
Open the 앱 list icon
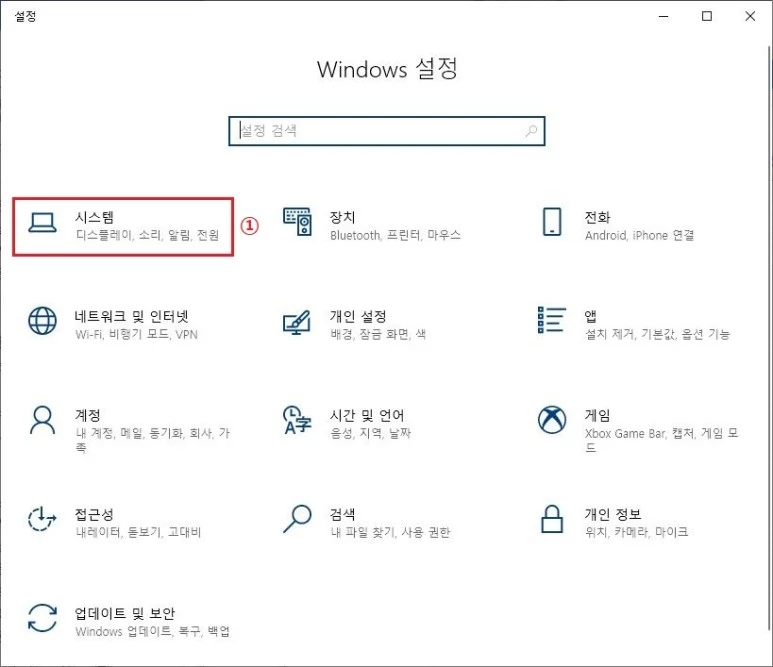(x=552, y=320)
